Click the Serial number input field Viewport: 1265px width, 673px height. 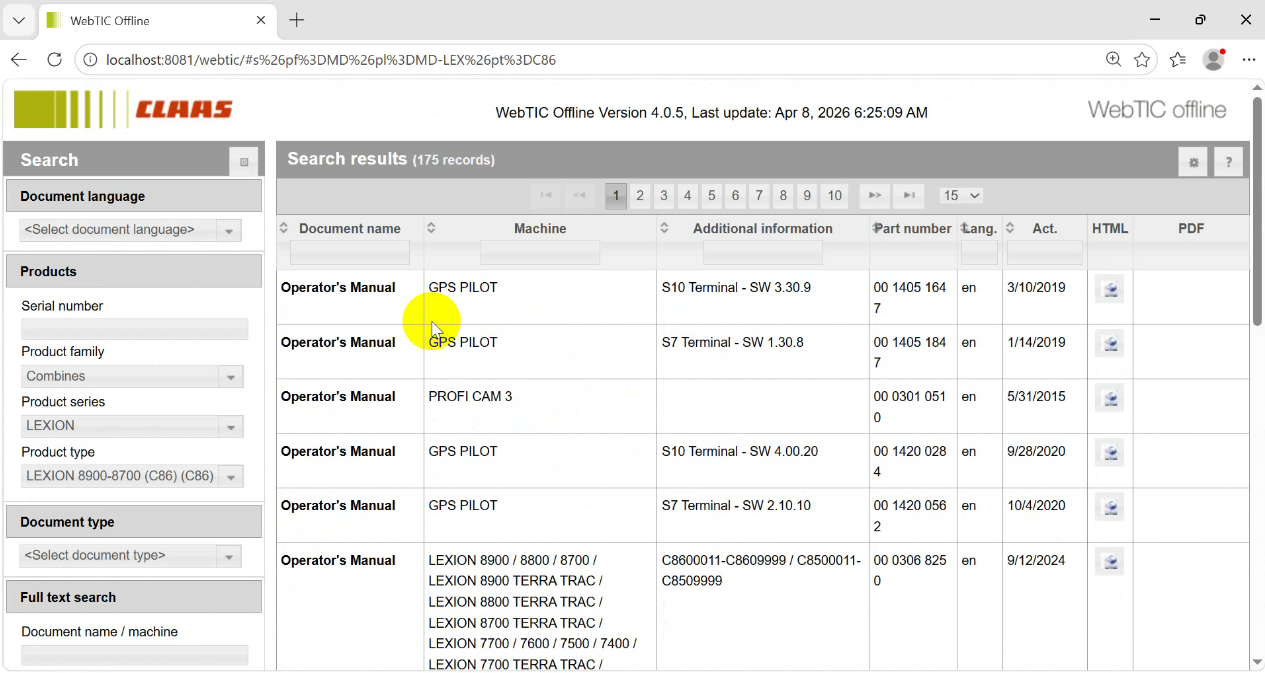point(134,329)
